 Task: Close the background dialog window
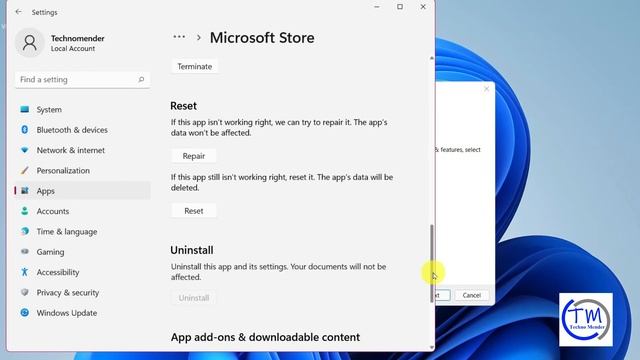(486, 89)
